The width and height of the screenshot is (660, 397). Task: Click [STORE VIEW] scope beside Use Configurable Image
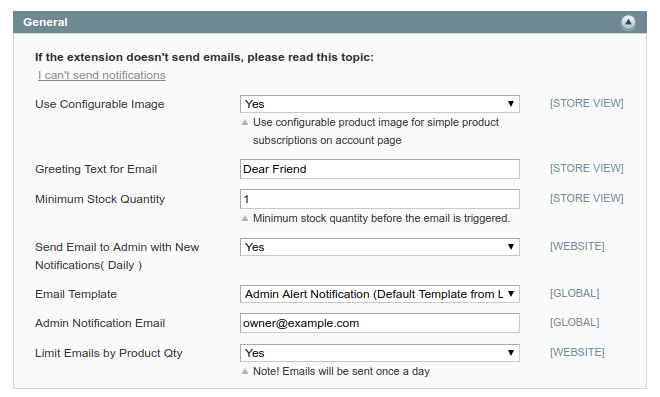tap(586, 103)
